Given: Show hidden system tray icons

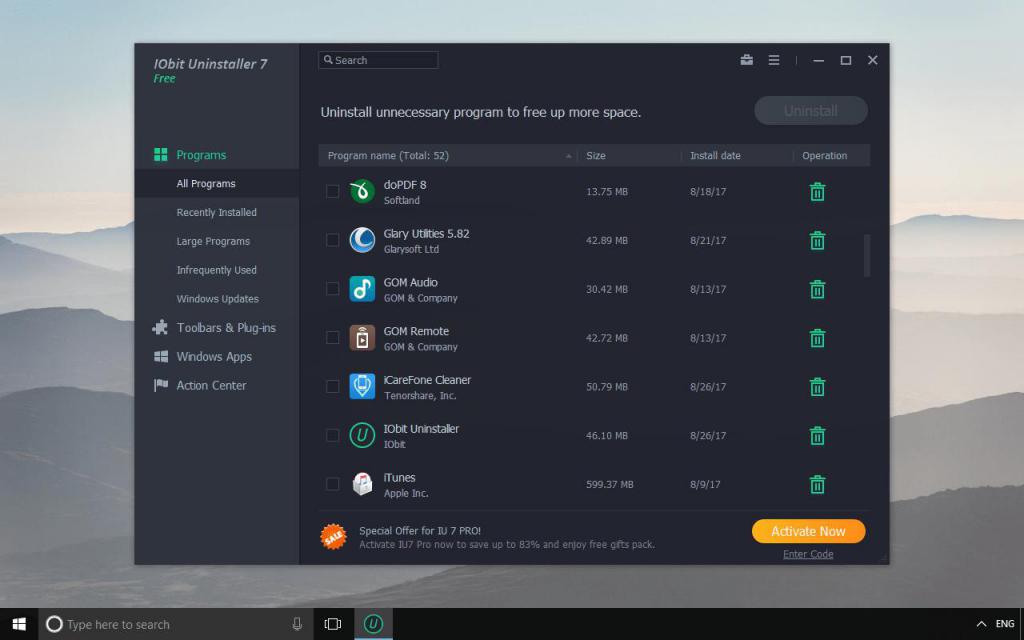Looking at the screenshot, I should pyautogui.click(x=981, y=624).
